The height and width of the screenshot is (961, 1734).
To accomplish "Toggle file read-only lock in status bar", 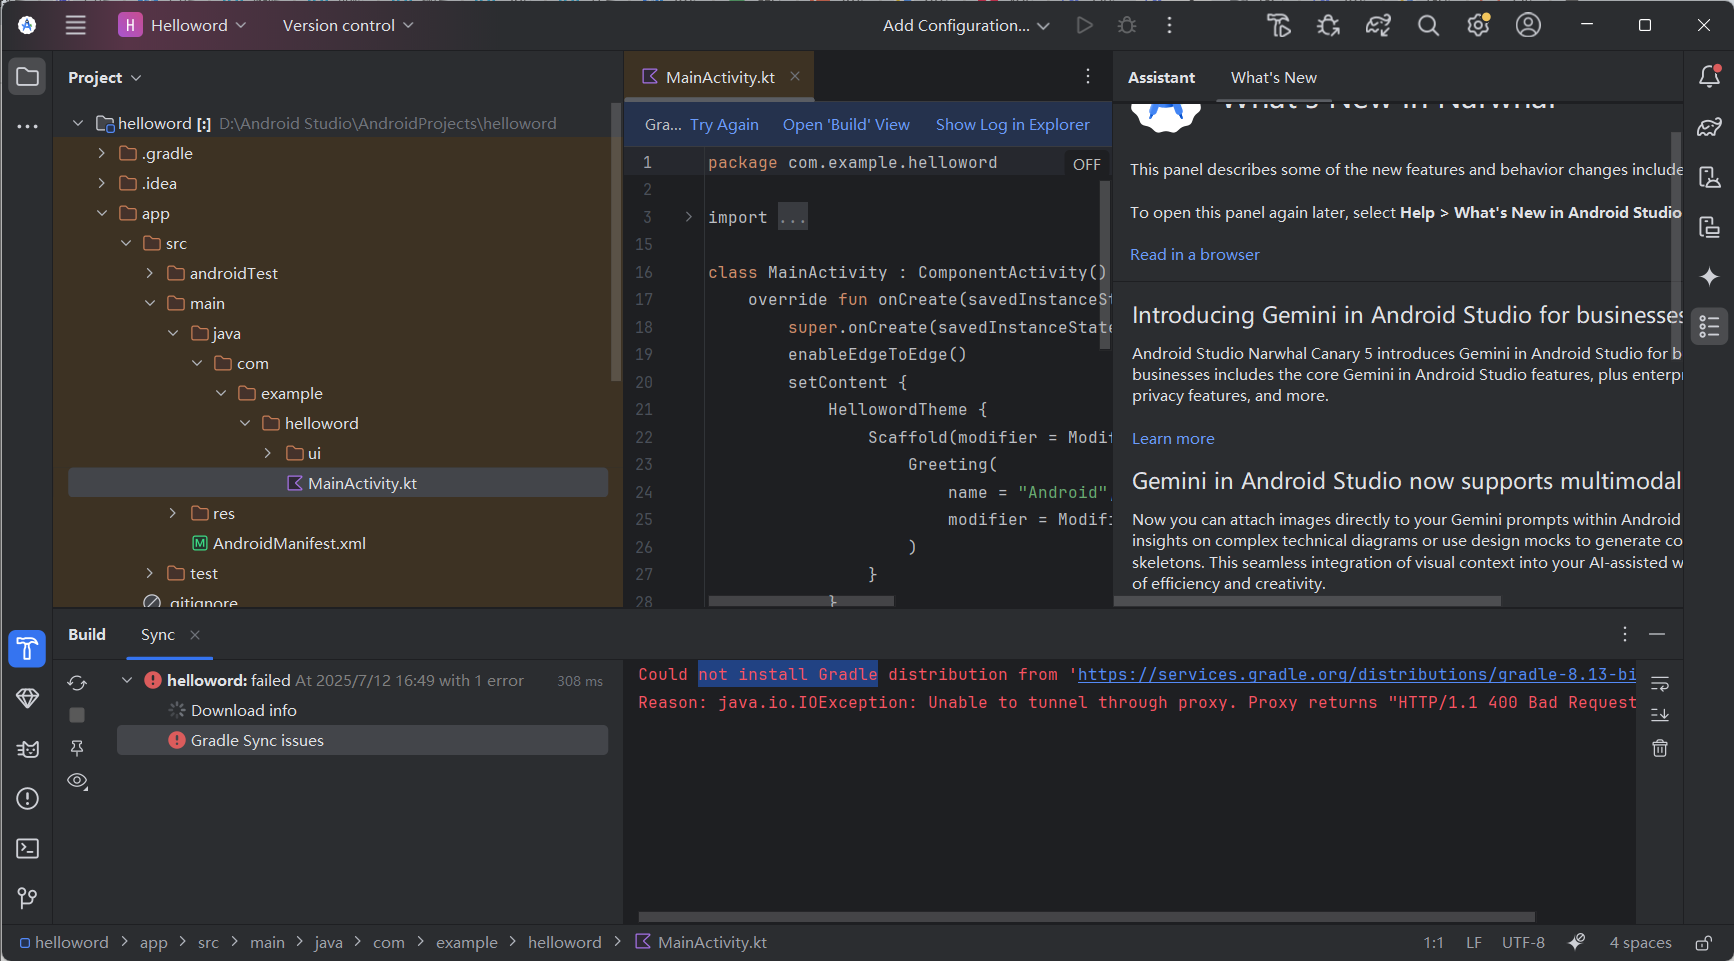I will pos(1703,943).
